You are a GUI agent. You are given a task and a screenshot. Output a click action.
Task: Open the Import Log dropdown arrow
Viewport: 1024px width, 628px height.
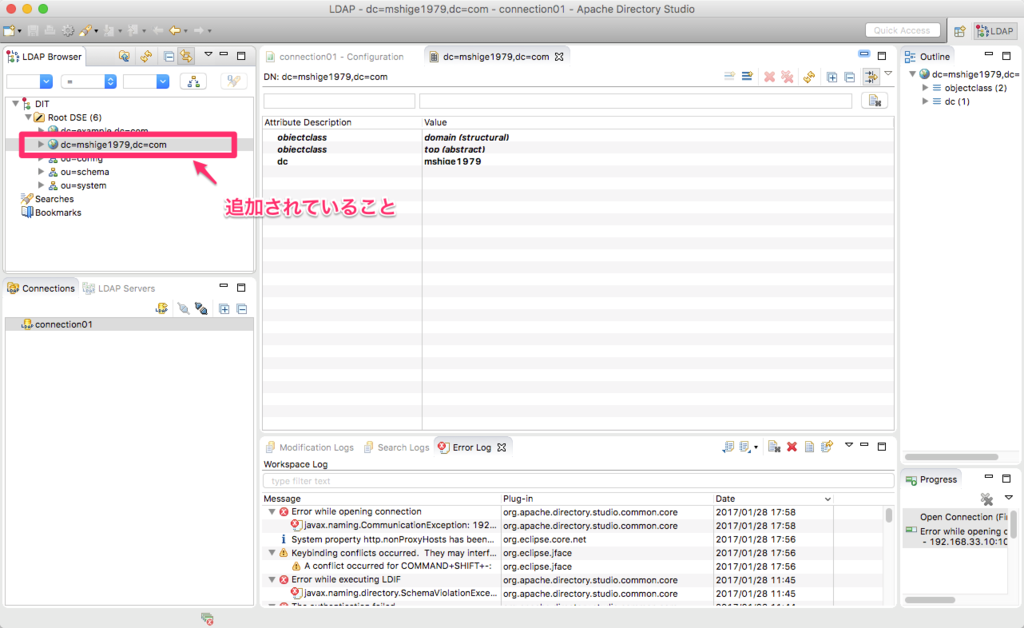pyautogui.click(x=756, y=448)
